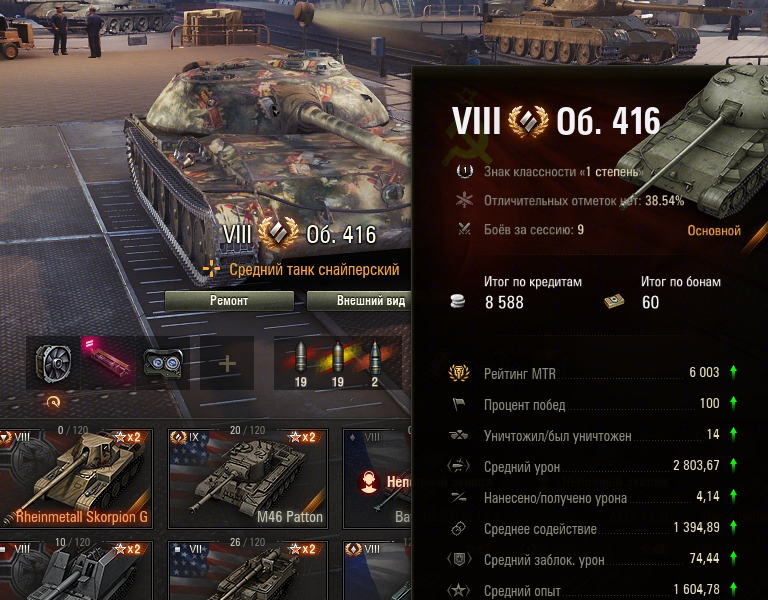Open the pink gun rammer equipment slot
768x600 pixels.
108,363
